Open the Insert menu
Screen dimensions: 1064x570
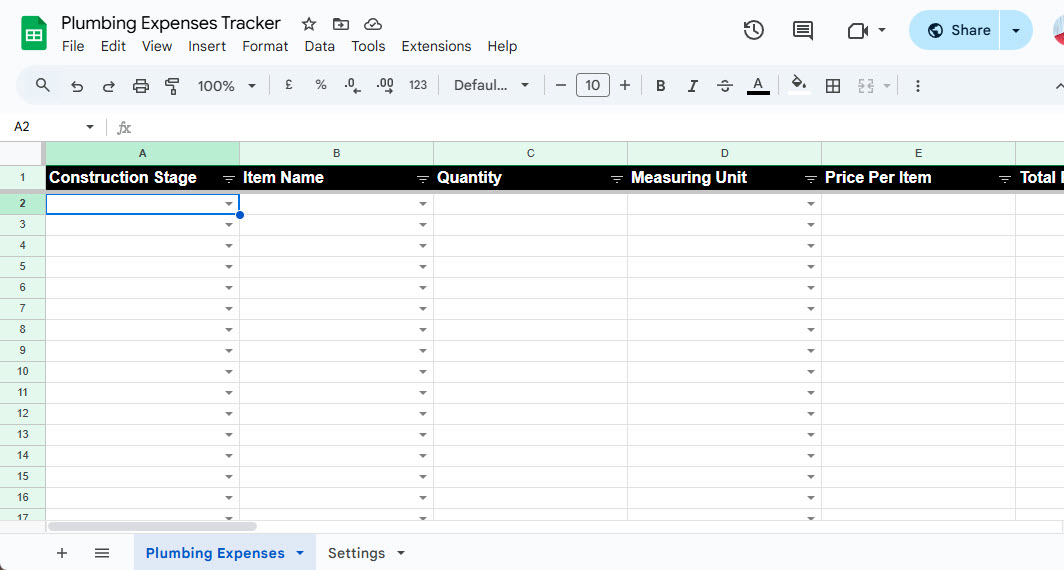(207, 46)
